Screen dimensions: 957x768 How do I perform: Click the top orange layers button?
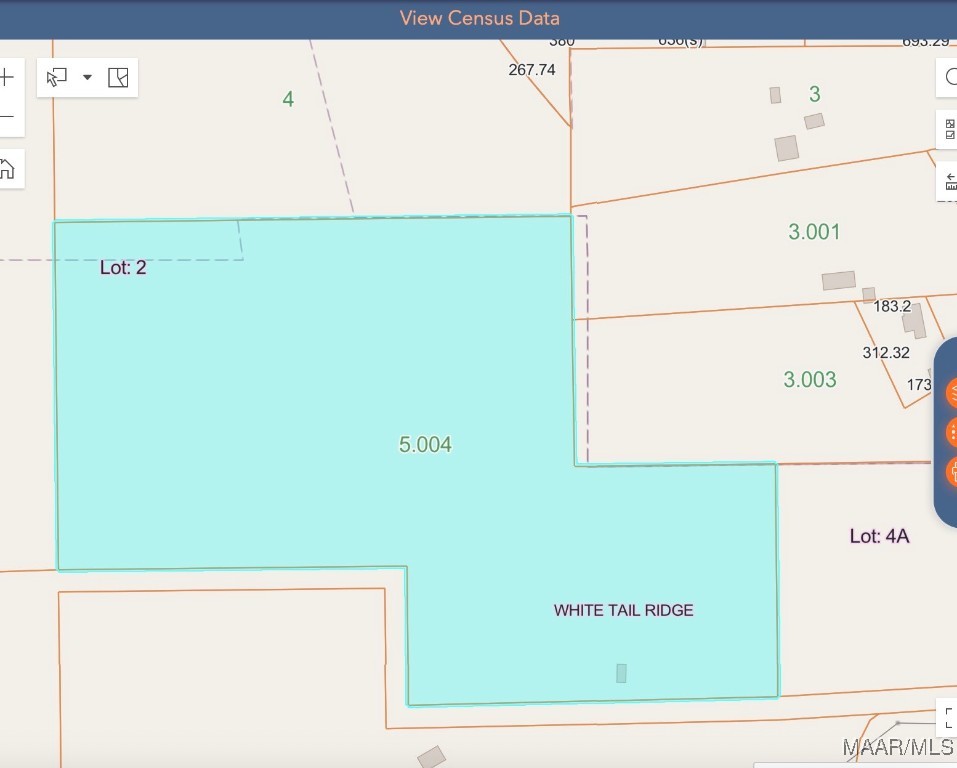pos(951,392)
